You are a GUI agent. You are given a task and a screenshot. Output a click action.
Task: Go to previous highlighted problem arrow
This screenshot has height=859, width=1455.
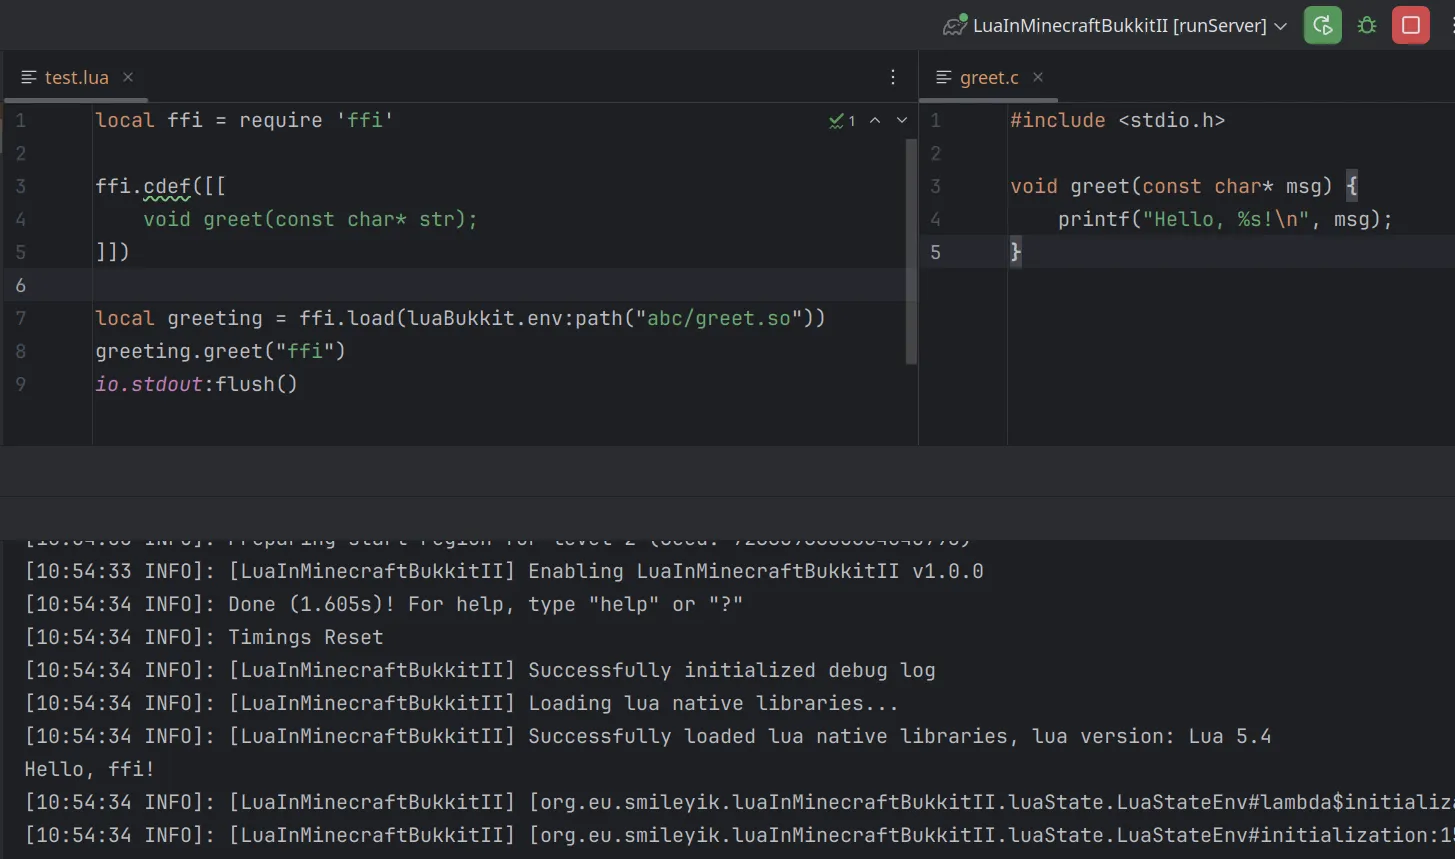click(875, 120)
